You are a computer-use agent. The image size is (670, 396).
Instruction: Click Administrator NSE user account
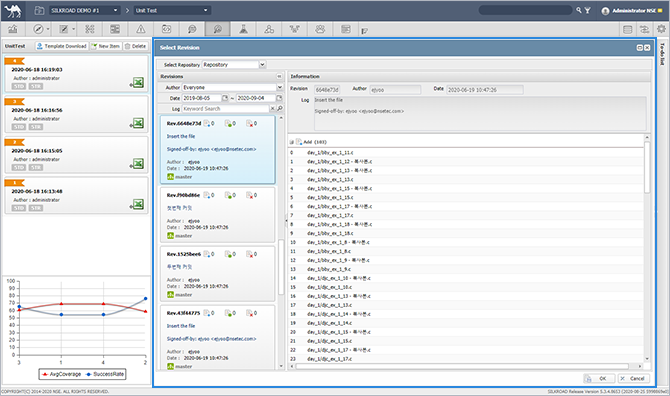(x=632, y=10)
